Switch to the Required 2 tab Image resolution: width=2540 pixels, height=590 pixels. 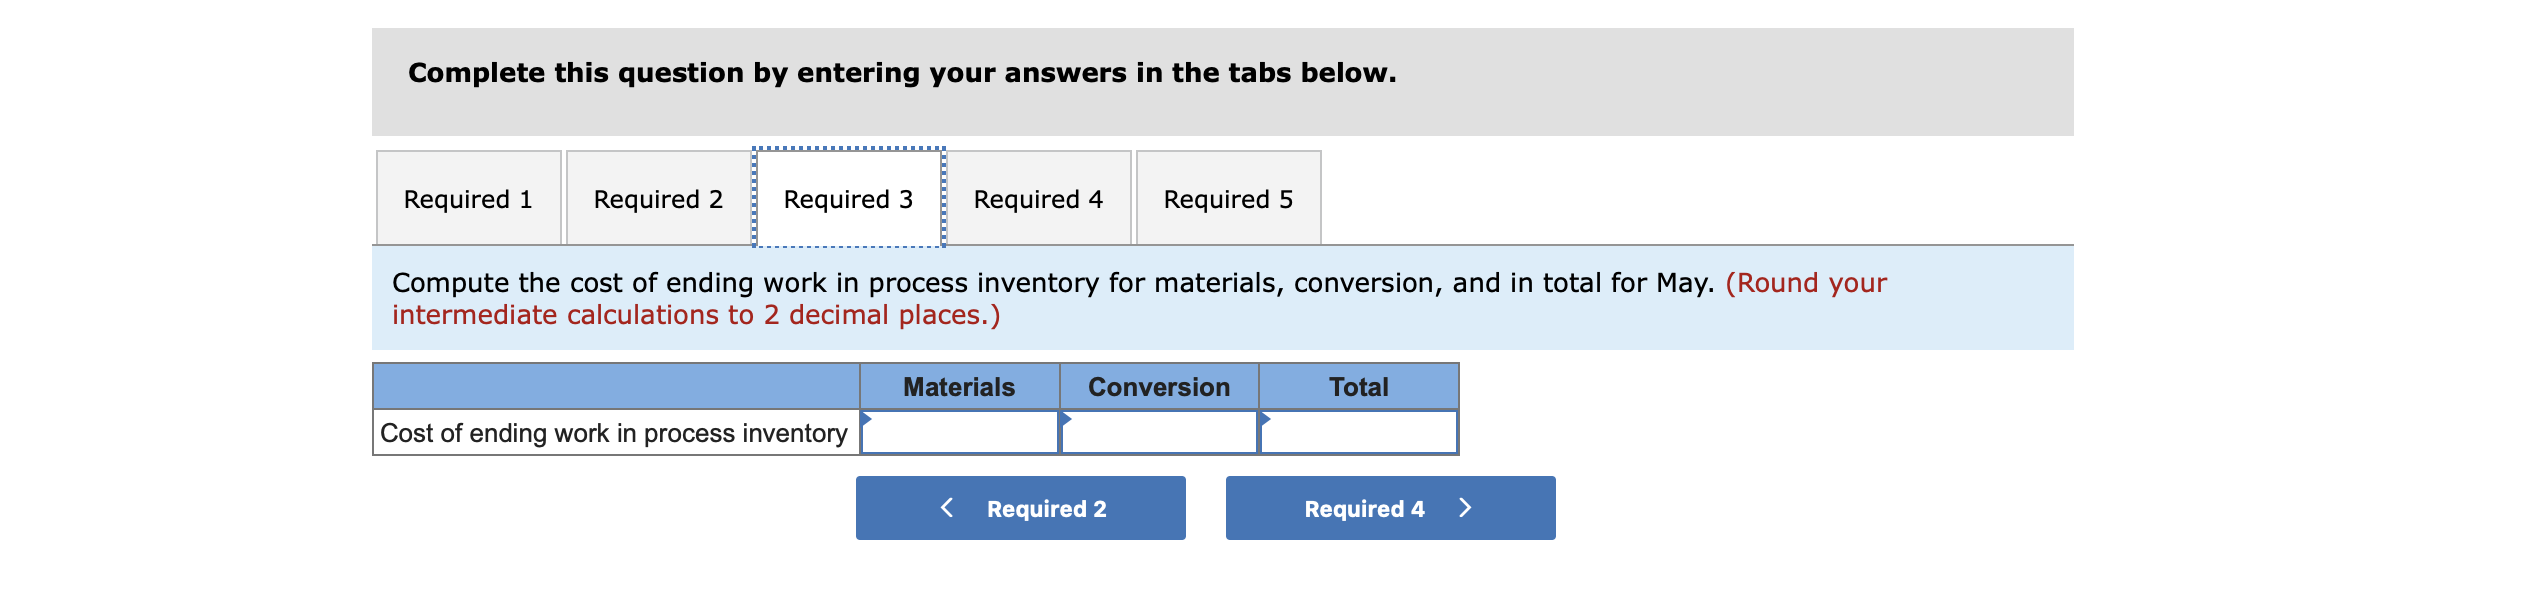(x=657, y=198)
